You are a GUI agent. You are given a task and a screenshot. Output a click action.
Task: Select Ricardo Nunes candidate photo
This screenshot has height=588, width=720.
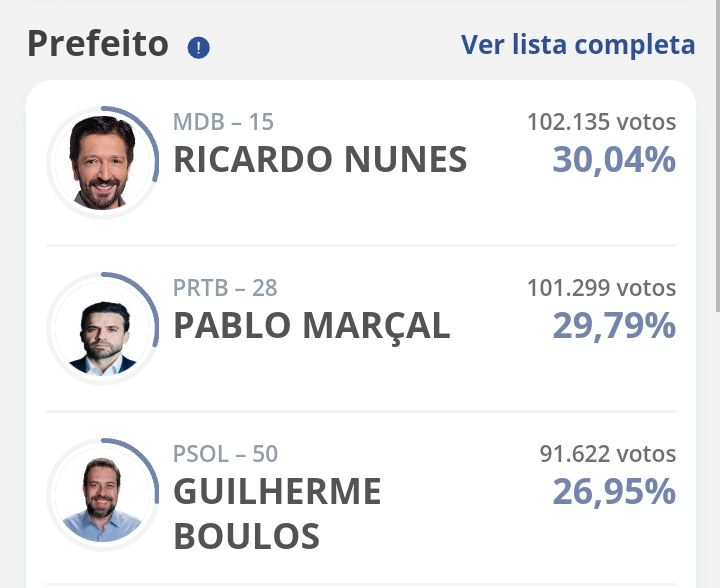[x=102, y=162]
